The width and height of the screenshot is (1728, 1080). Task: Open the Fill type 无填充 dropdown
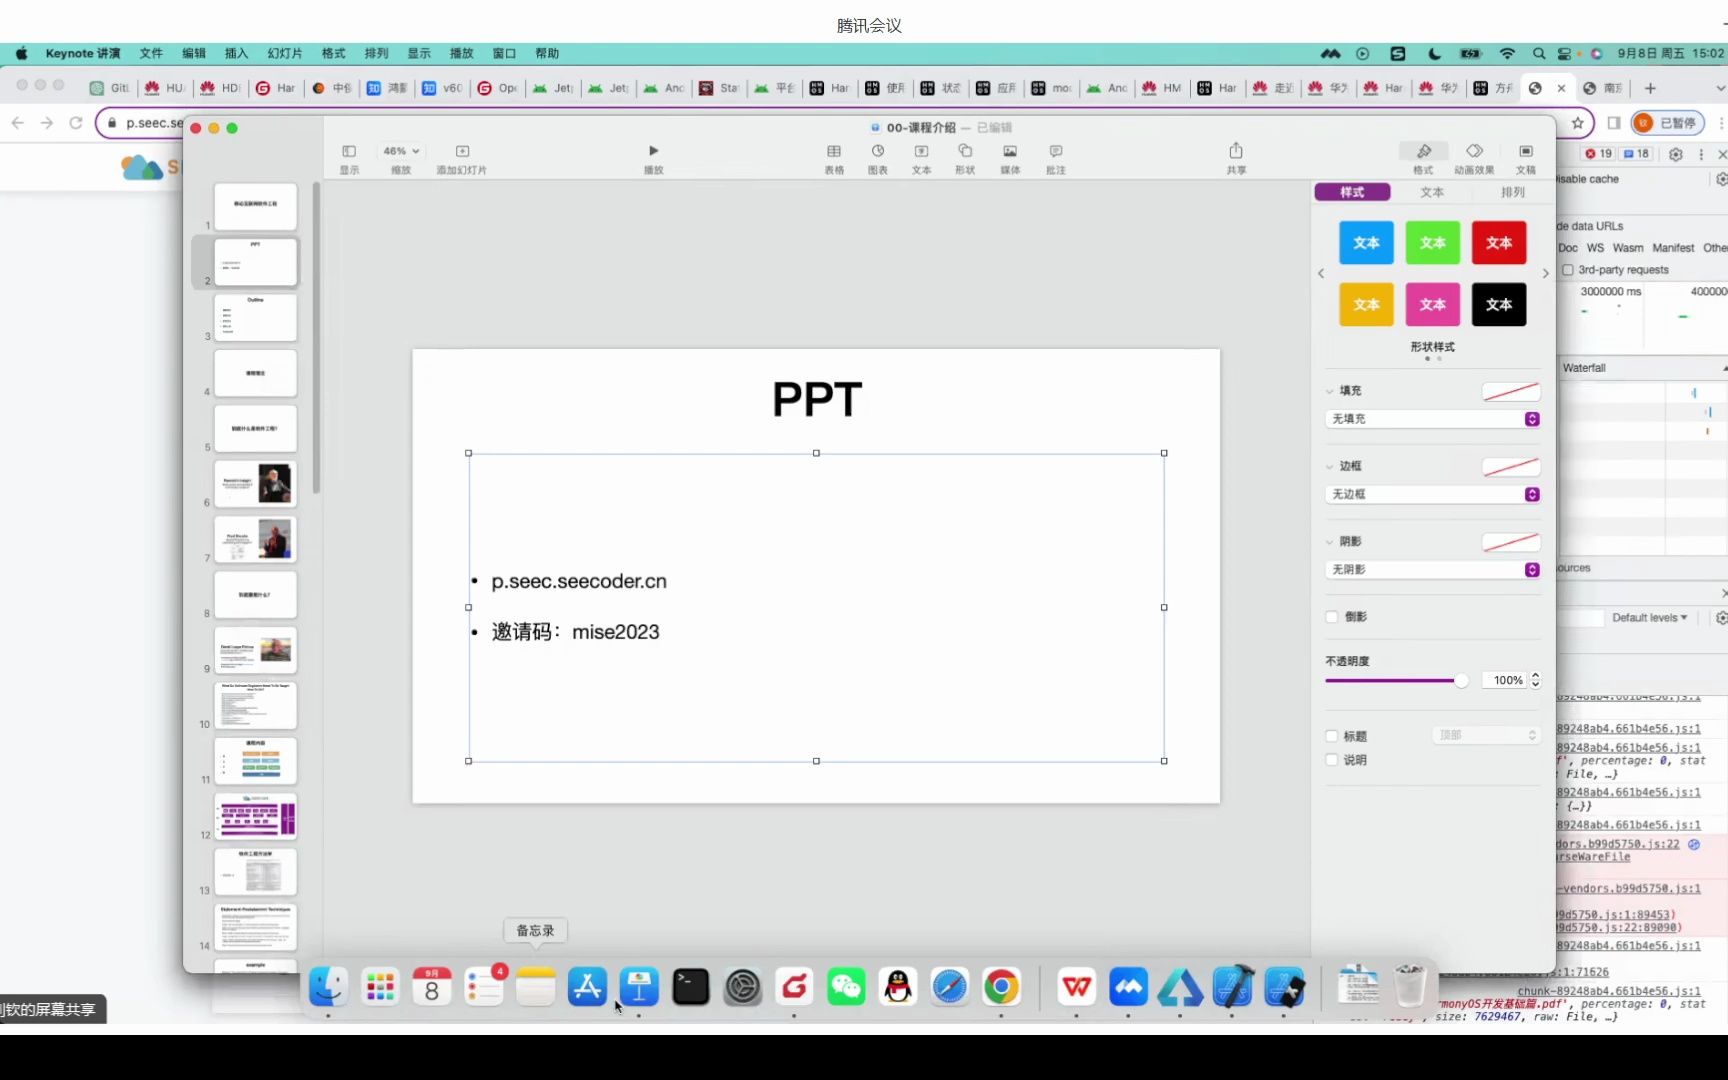(x=1433, y=419)
